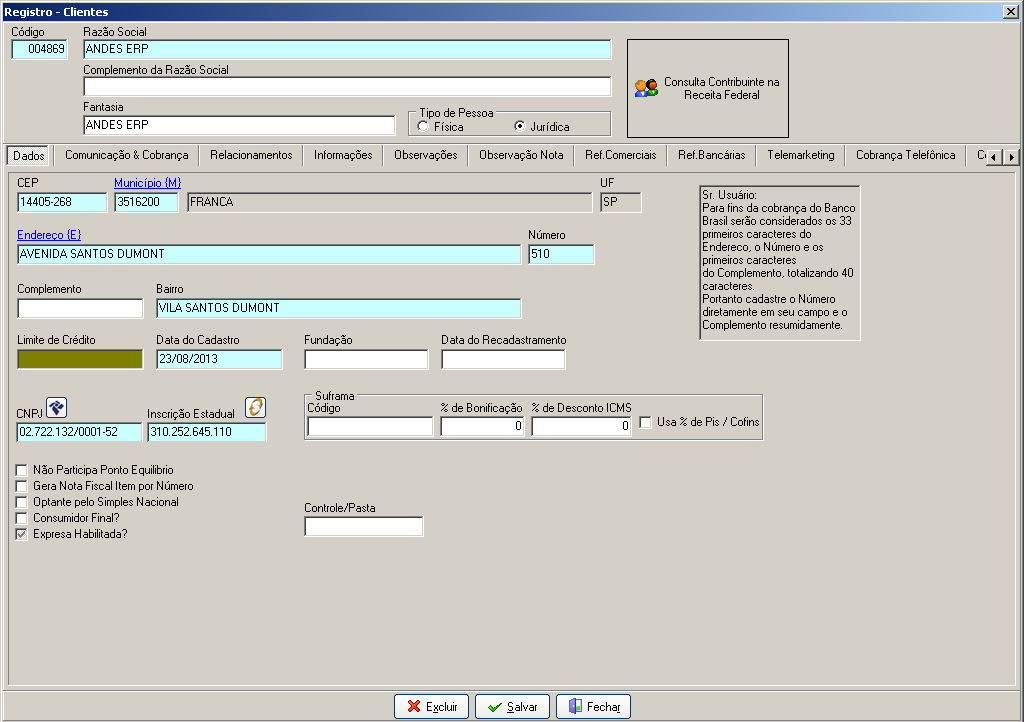Image resolution: width=1025 pixels, height=722 pixels.
Task: Click the município code field 3516200
Action: (x=146, y=202)
